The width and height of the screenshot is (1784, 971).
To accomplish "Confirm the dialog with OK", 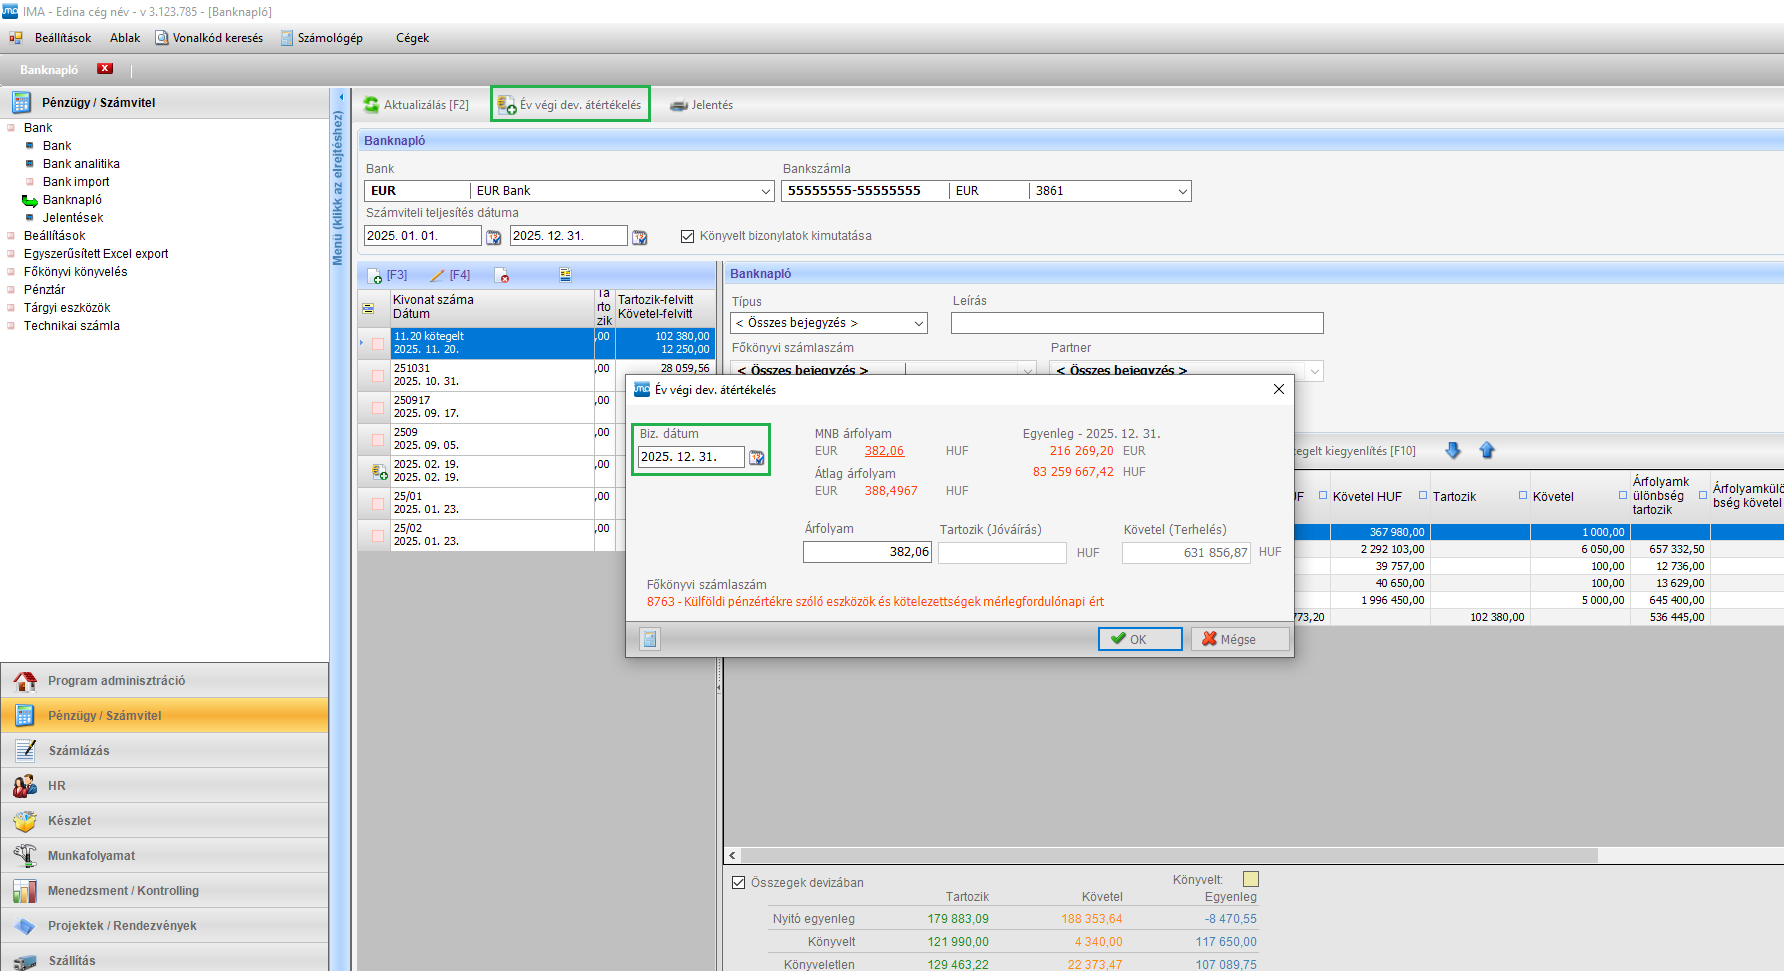I will point(1139,639).
